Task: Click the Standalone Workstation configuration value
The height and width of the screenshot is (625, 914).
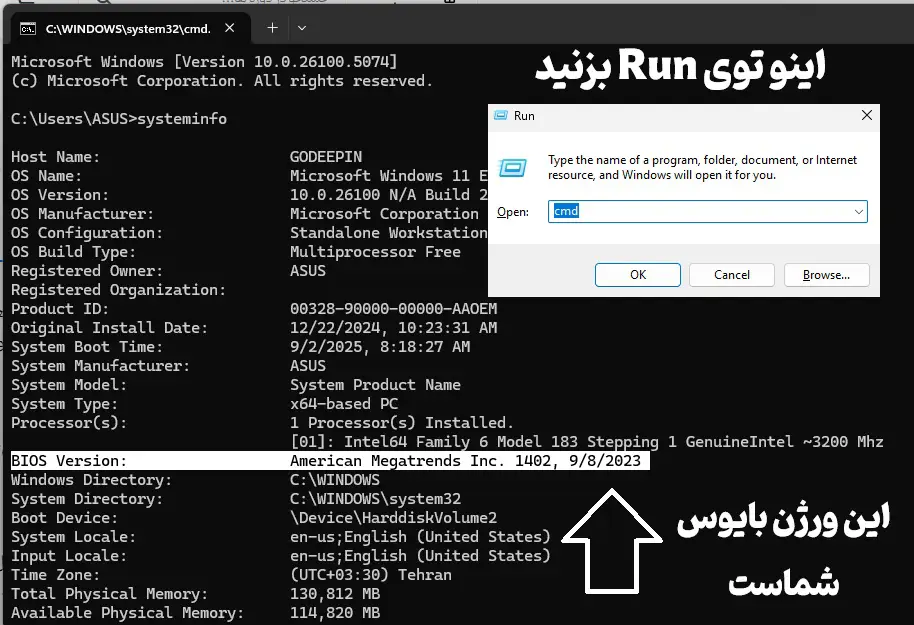Action: pyautogui.click(x=389, y=233)
